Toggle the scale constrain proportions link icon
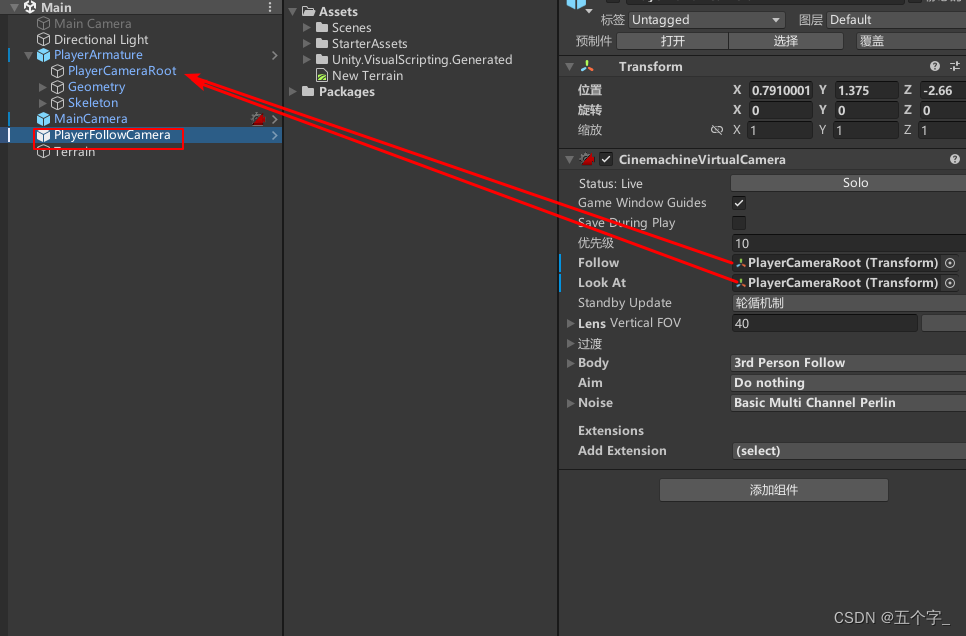966x636 pixels. tap(716, 130)
